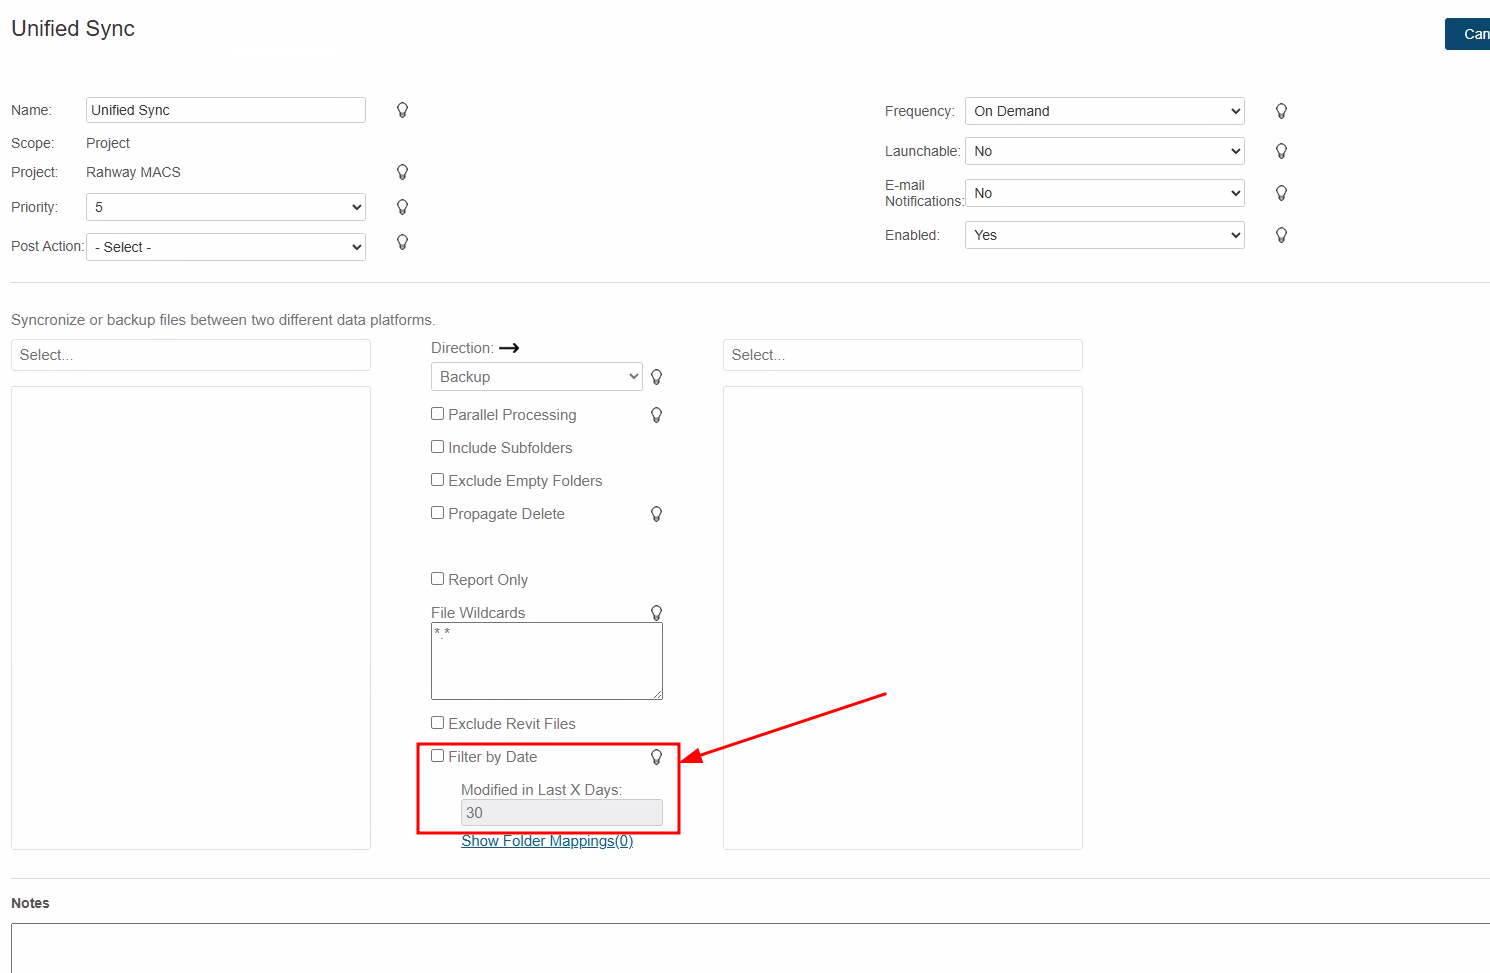Click the lightbulb beside Filter by Date

click(656, 757)
